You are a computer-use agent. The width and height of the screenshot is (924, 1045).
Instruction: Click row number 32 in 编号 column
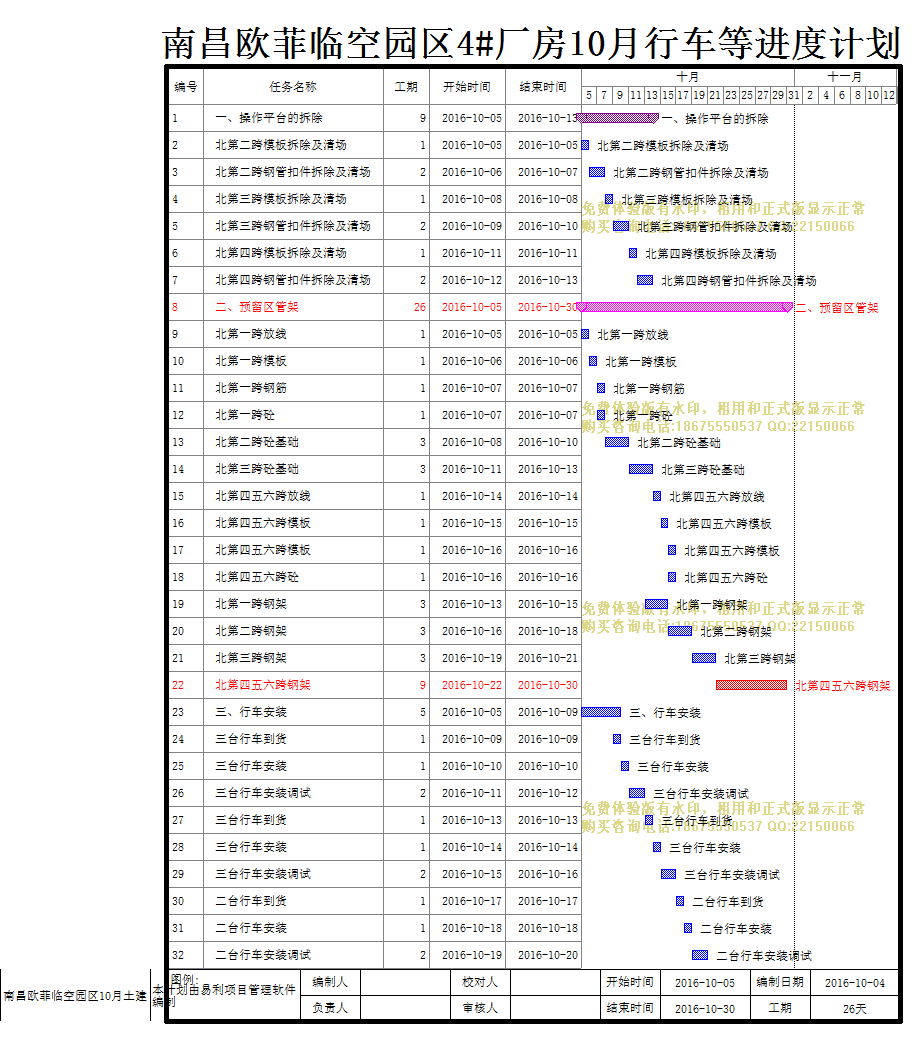(x=178, y=956)
